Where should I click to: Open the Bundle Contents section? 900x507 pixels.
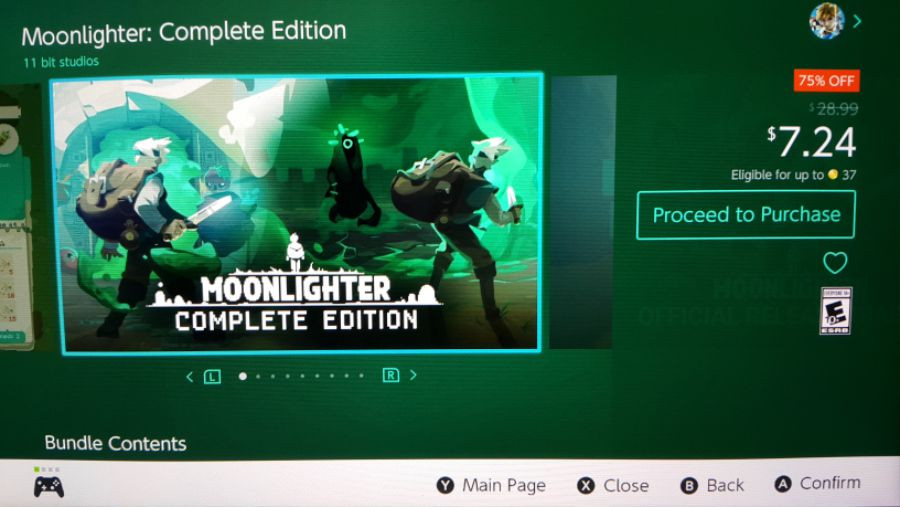coord(115,443)
